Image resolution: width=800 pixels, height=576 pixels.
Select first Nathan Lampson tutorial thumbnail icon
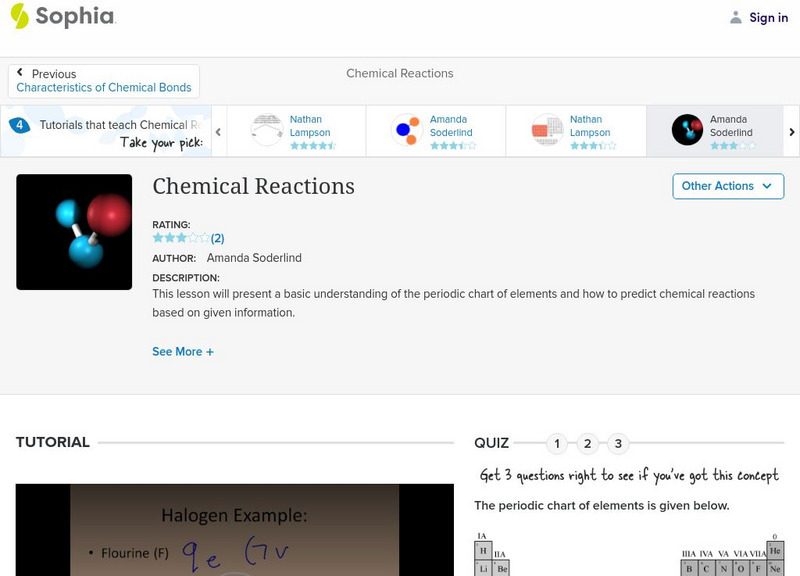tap(267, 131)
